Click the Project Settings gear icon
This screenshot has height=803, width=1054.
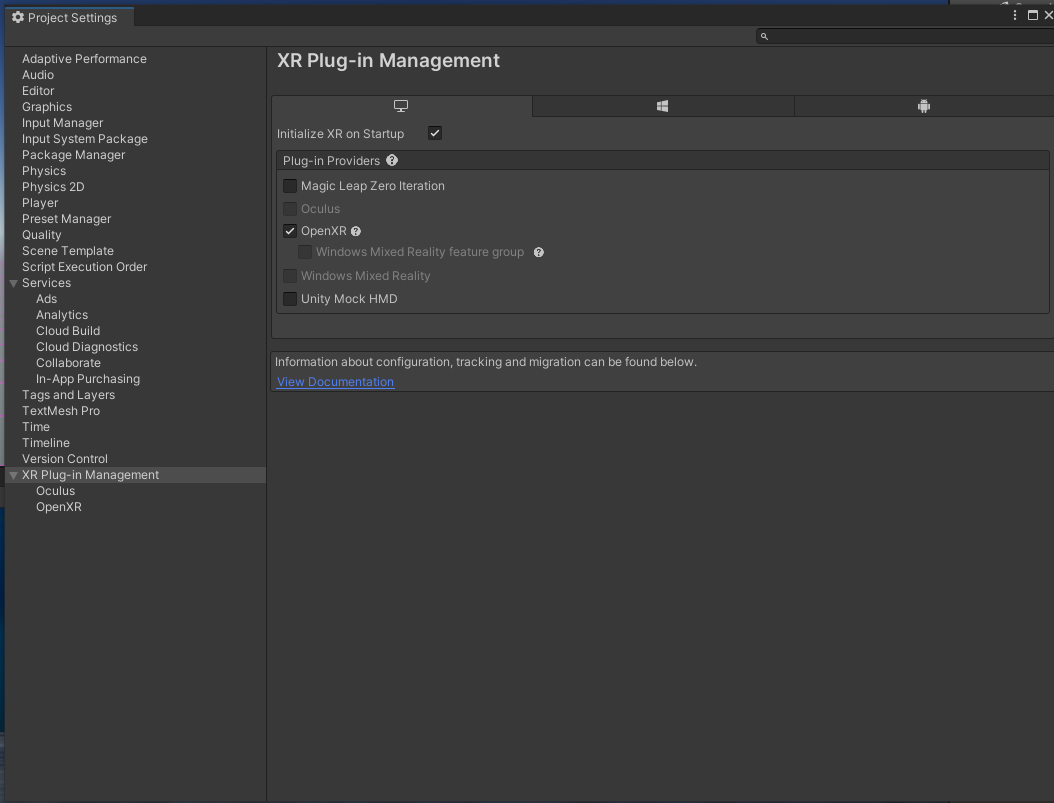coord(18,18)
